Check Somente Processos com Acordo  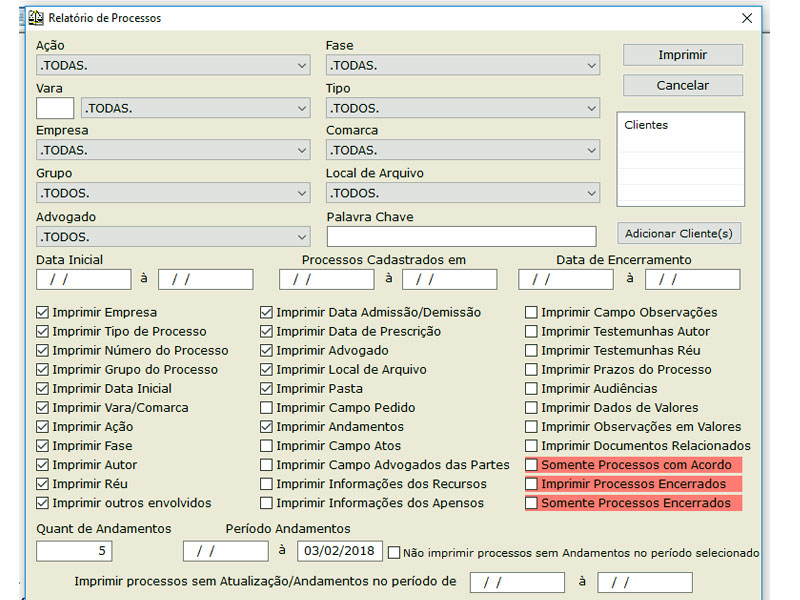pyautogui.click(x=532, y=465)
